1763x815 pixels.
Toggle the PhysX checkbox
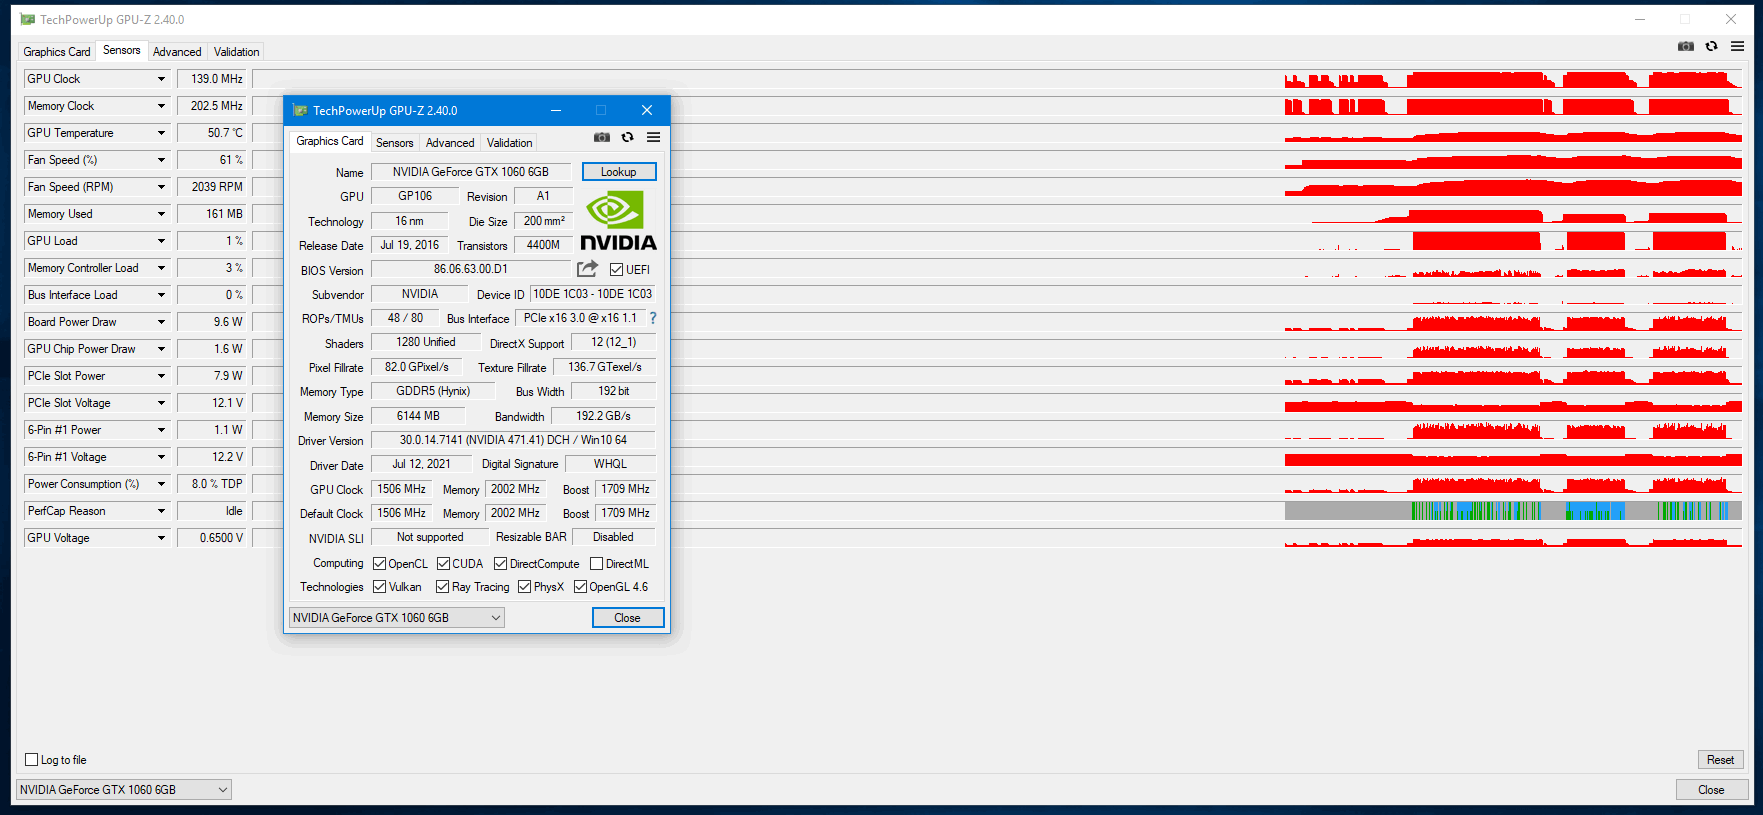524,587
